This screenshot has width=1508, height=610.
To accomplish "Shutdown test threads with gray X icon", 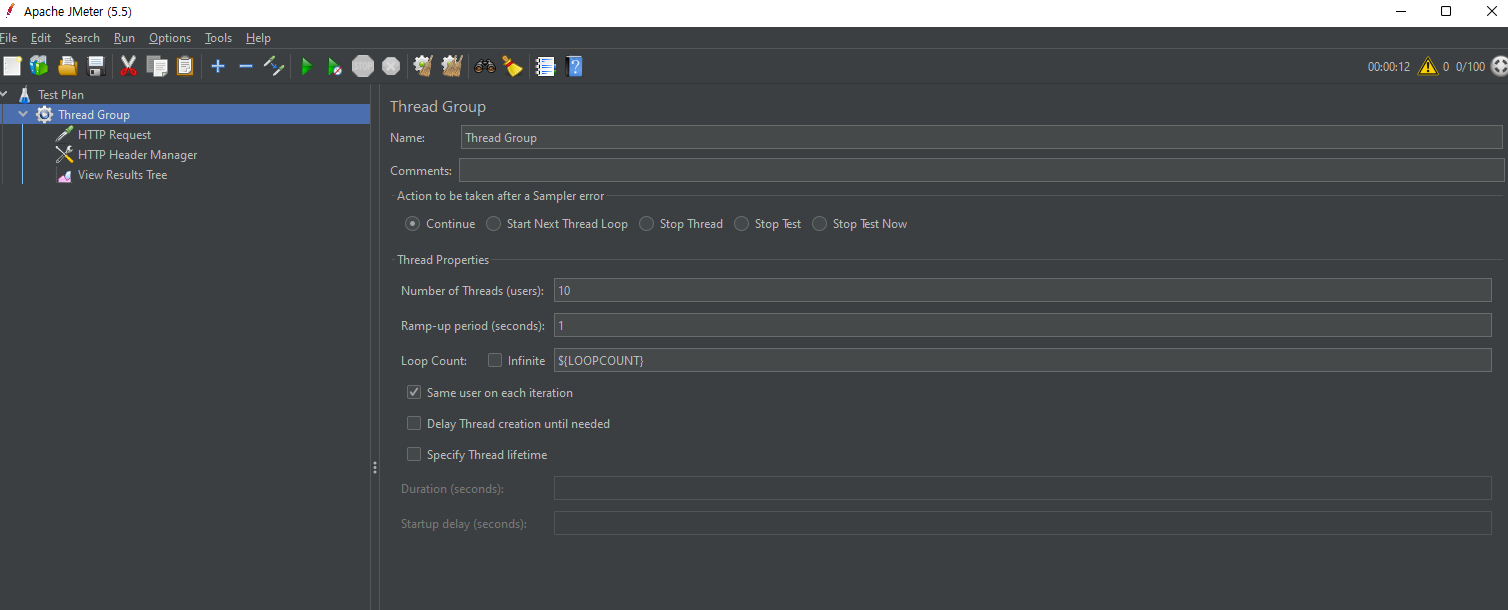I will (391, 66).
